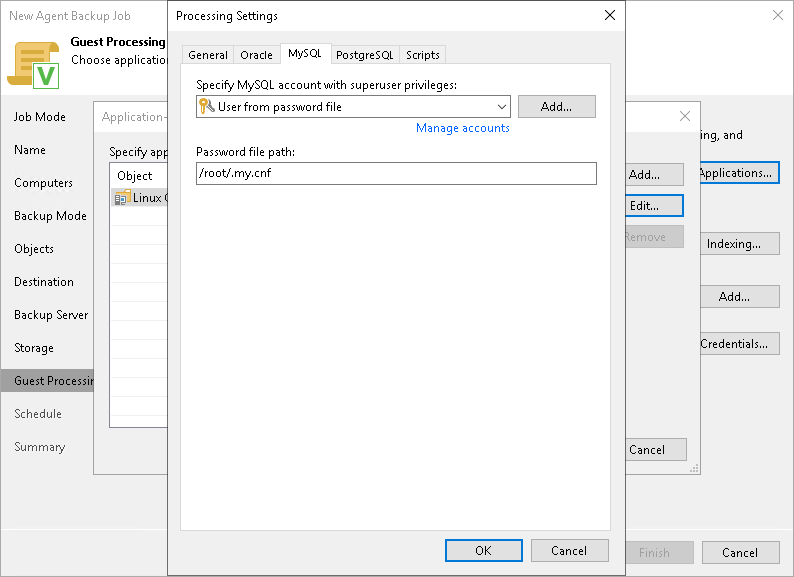Image resolution: width=794 pixels, height=577 pixels.
Task: Click the Indexing button in wizard
Action: [740, 244]
